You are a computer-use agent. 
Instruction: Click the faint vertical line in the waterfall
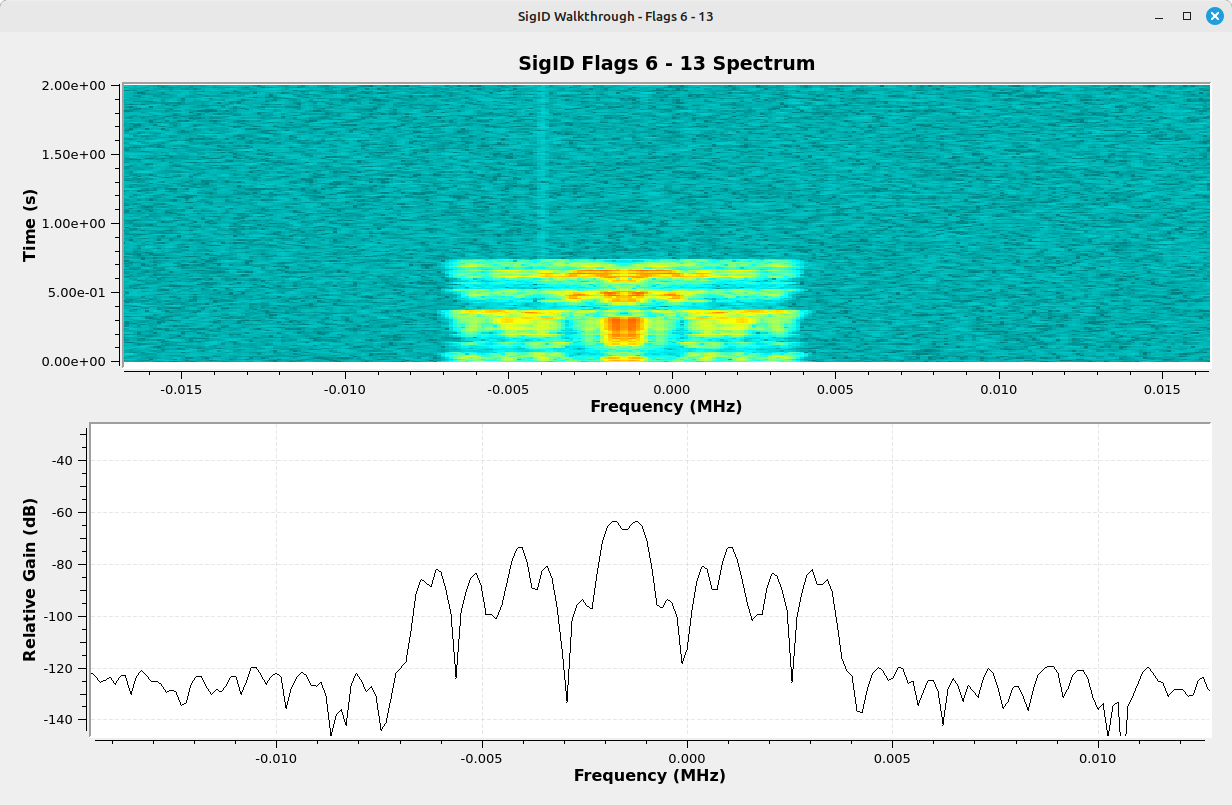[541, 170]
